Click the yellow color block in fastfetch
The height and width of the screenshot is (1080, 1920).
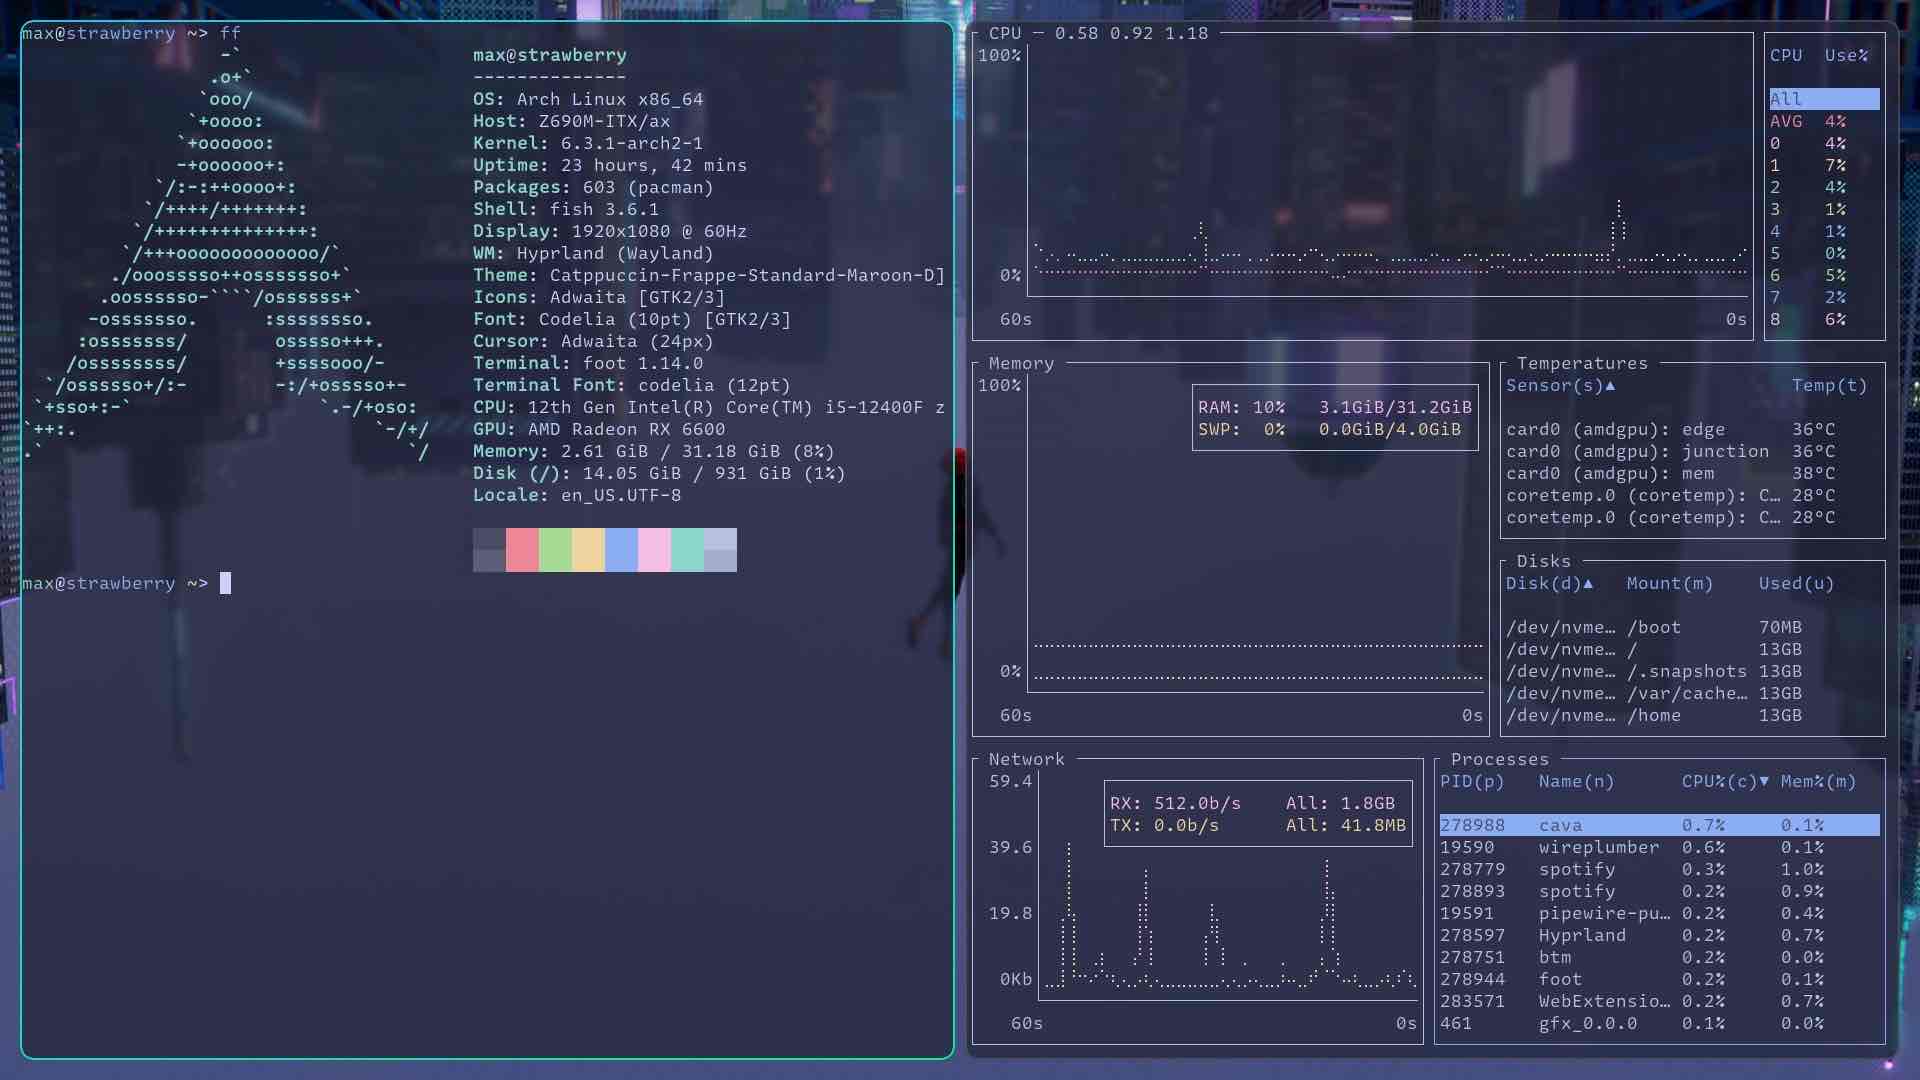point(588,550)
